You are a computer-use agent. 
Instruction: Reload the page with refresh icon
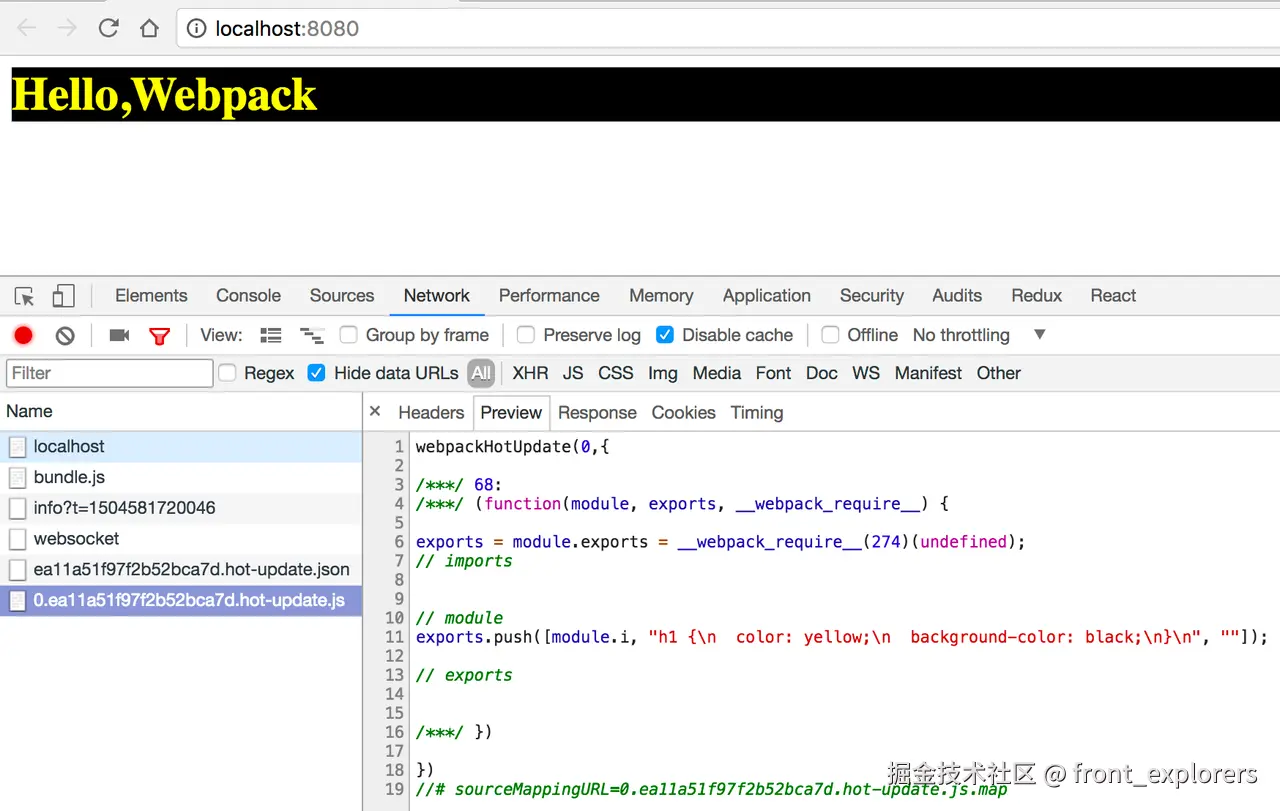click(x=108, y=28)
